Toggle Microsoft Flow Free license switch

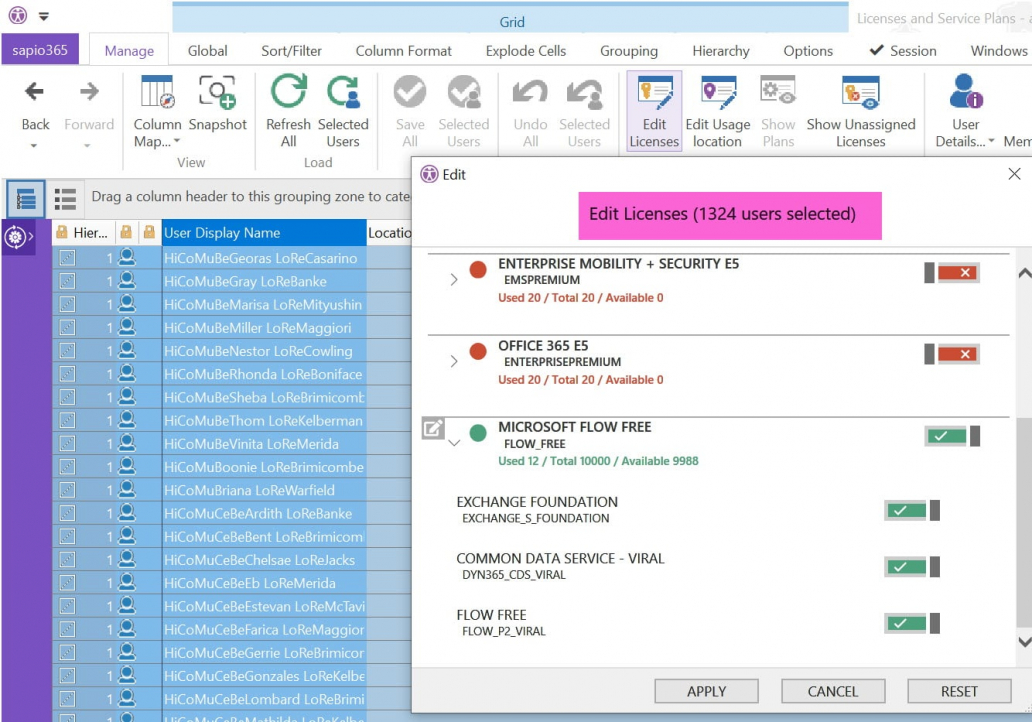(952, 436)
